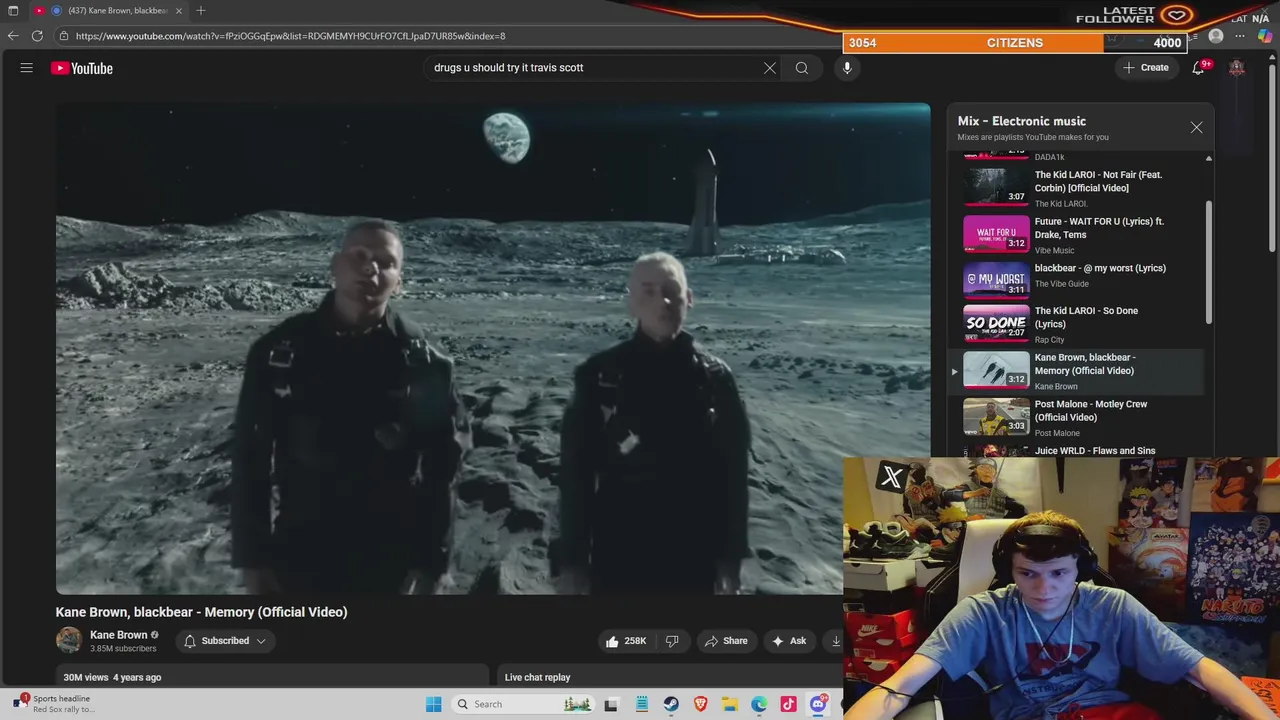Viewport: 1280px width, 720px height.
Task: Reload the page with the refresh icon
Action: pos(37,36)
